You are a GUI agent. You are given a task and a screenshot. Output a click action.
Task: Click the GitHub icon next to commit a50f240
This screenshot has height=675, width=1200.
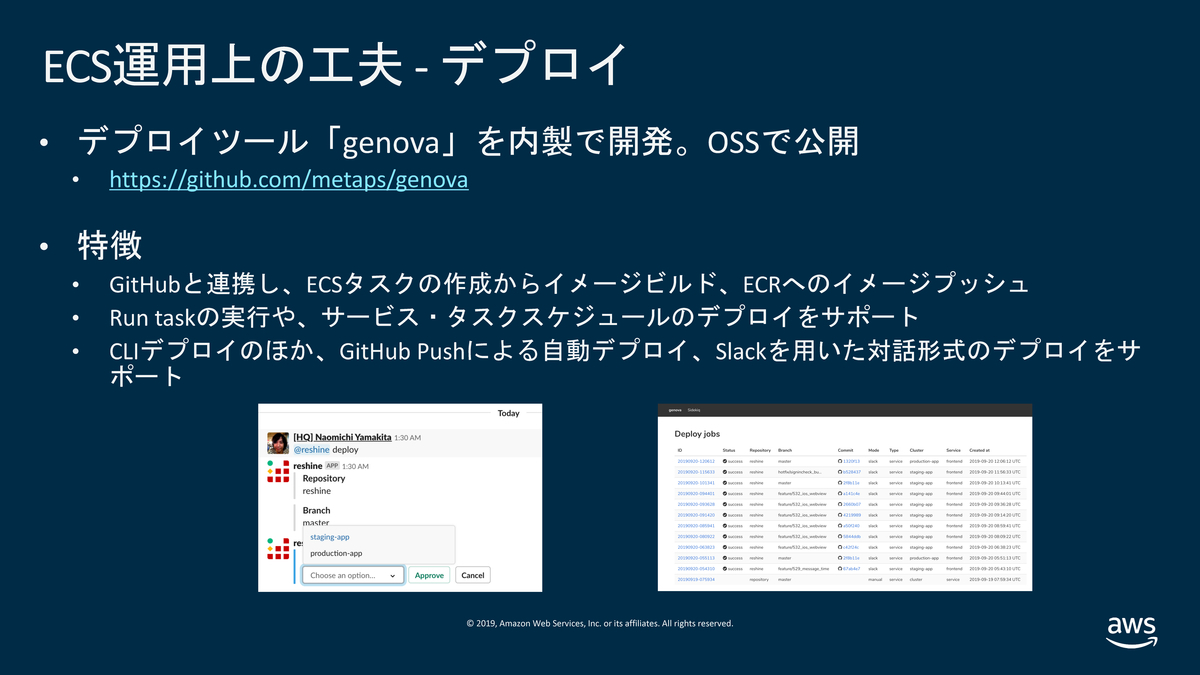(x=840, y=526)
